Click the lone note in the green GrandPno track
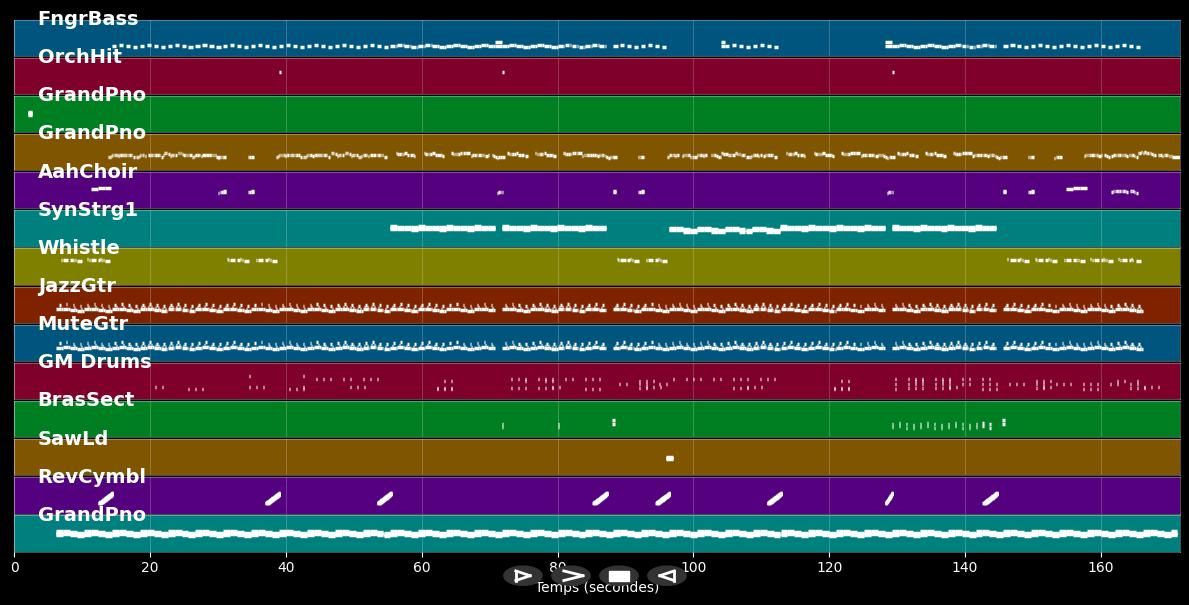The width and height of the screenshot is (1189, 605). tap(30, 114)
